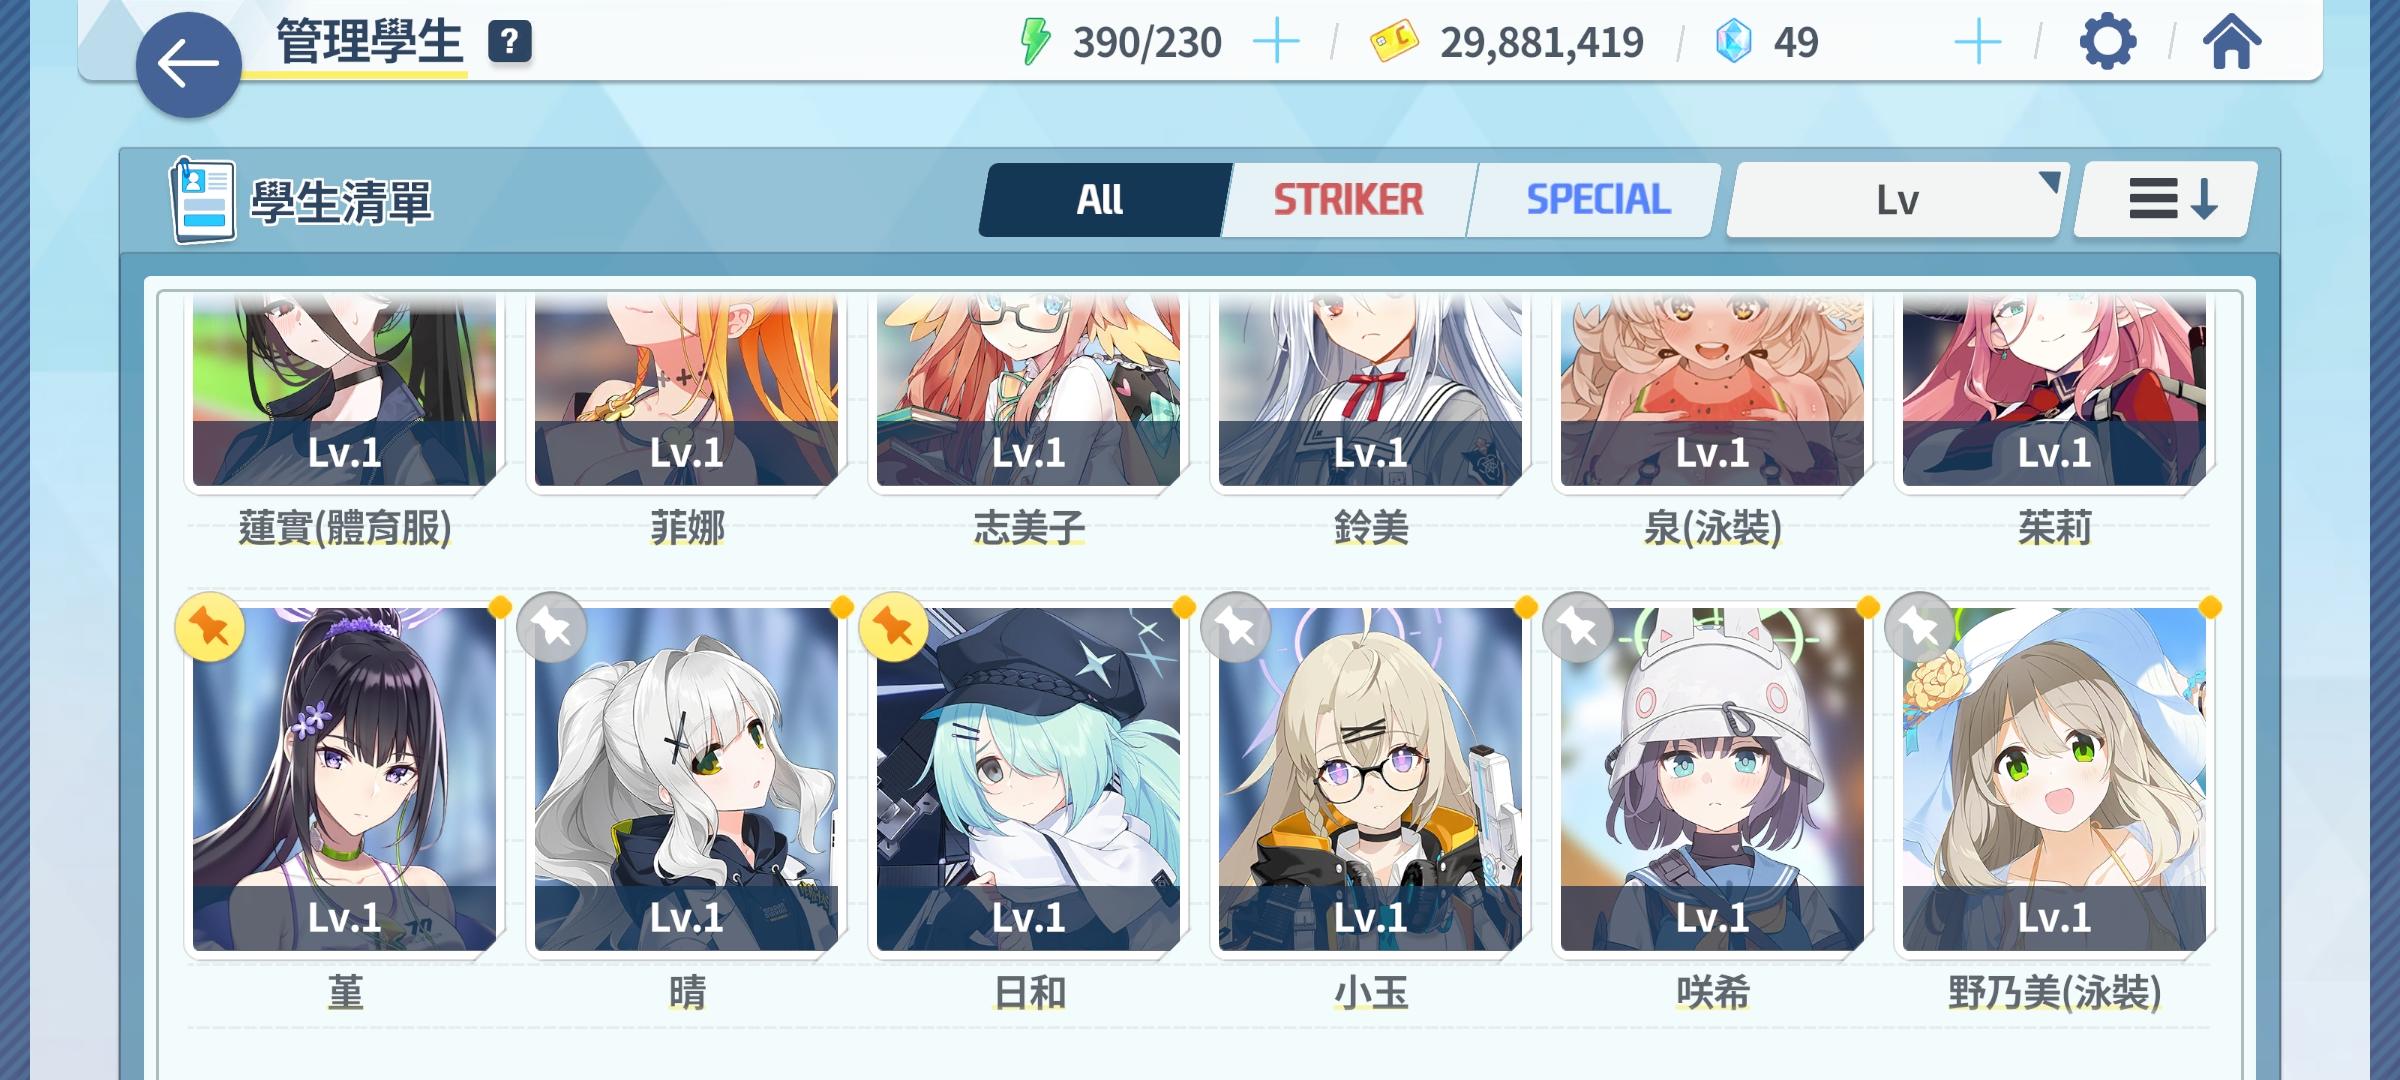This screenshot has width=2400, height=1080.
Task: Toggle favorite pin on 小玉
Action: click(x=1236, y=628)
